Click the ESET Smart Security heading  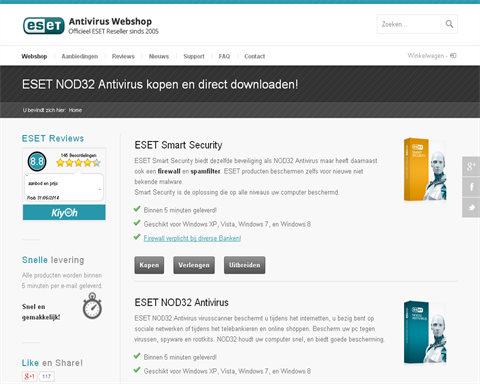178,145
